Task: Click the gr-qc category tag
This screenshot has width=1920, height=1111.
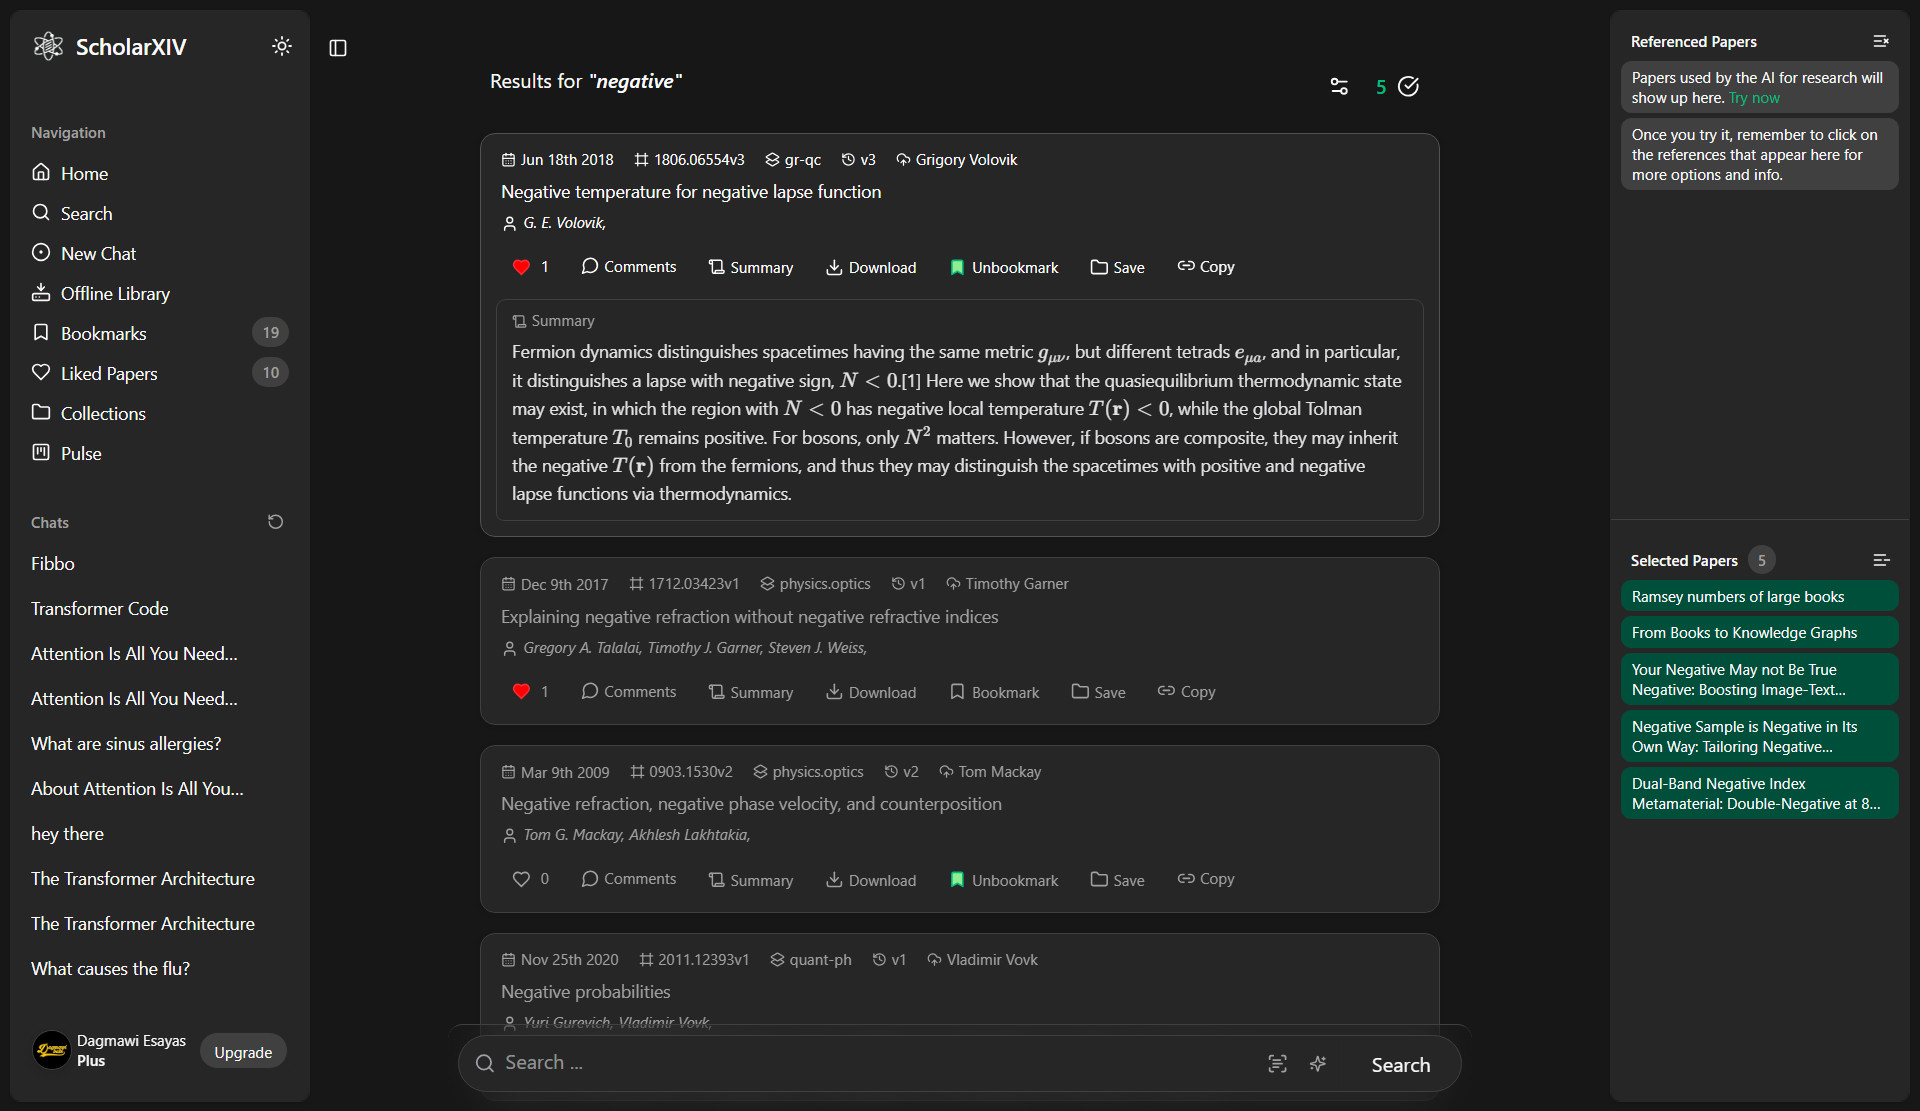Action: click(793, 160)
